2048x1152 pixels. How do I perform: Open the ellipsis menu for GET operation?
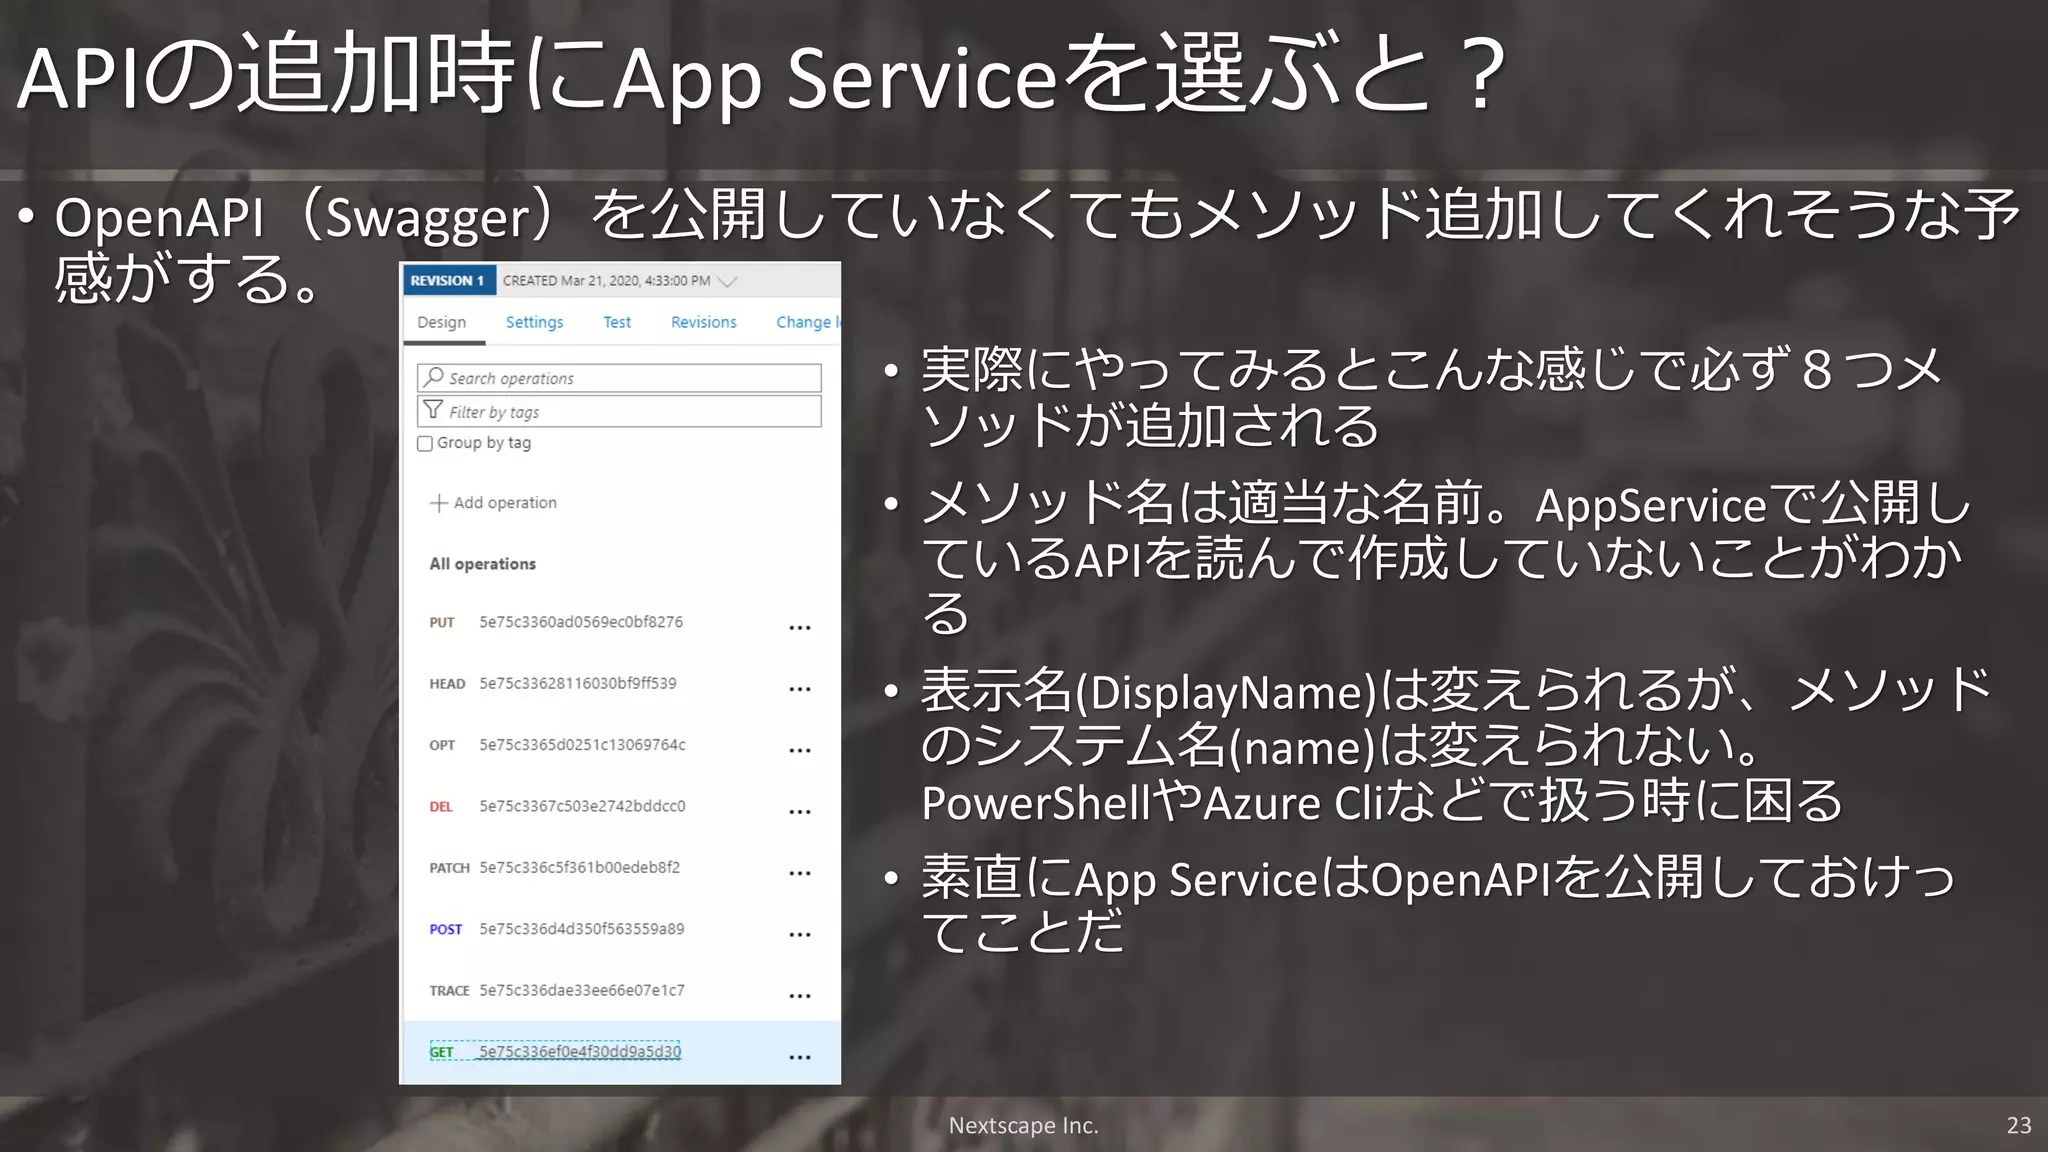800,1057
